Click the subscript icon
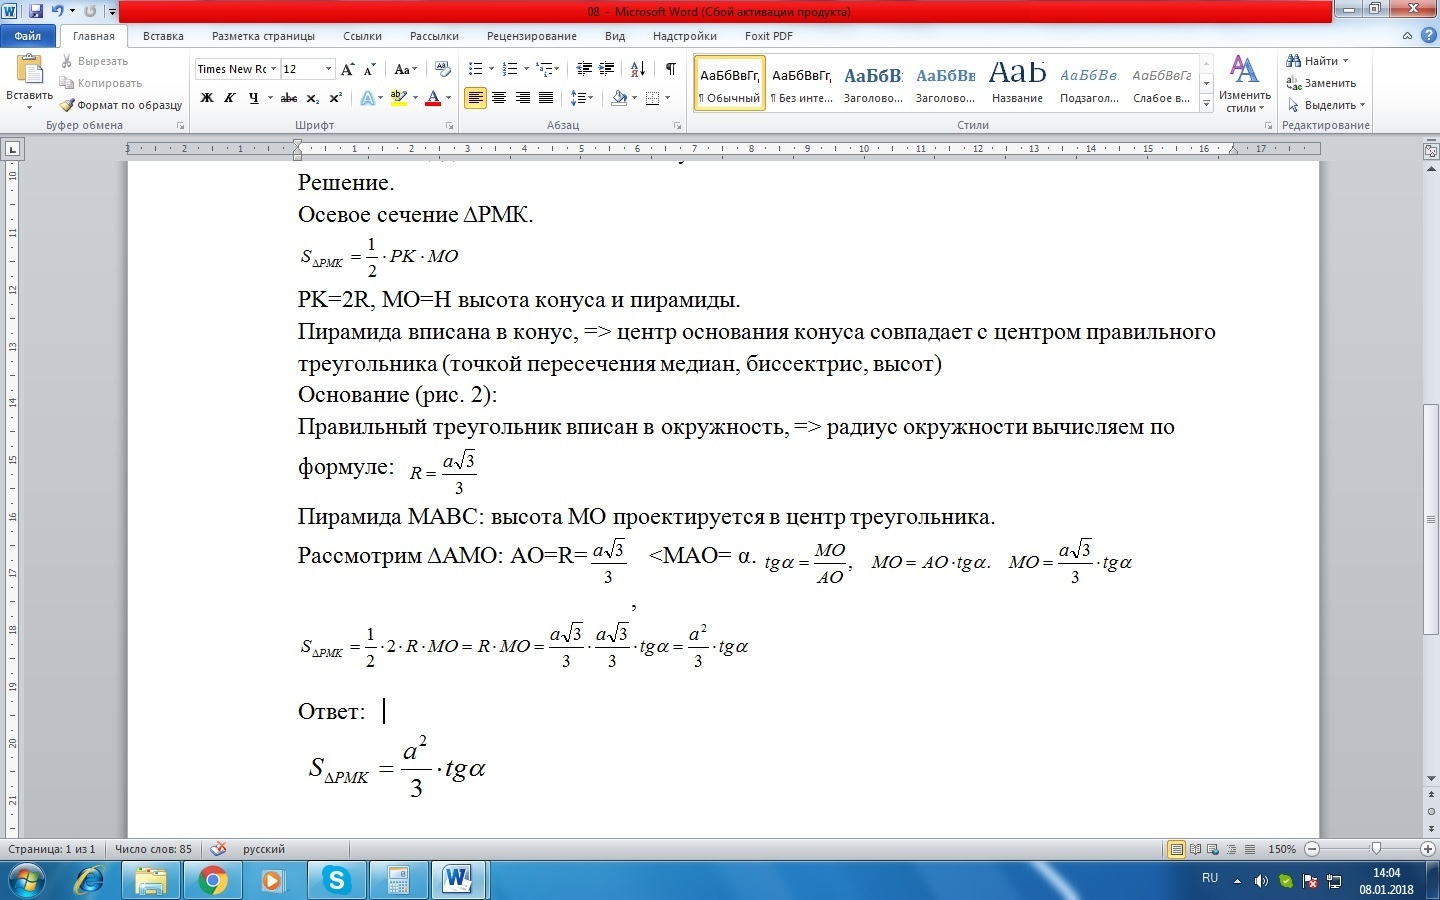Image resolution: width=1440 pixels, height=900 pixels. pos(312,98)
